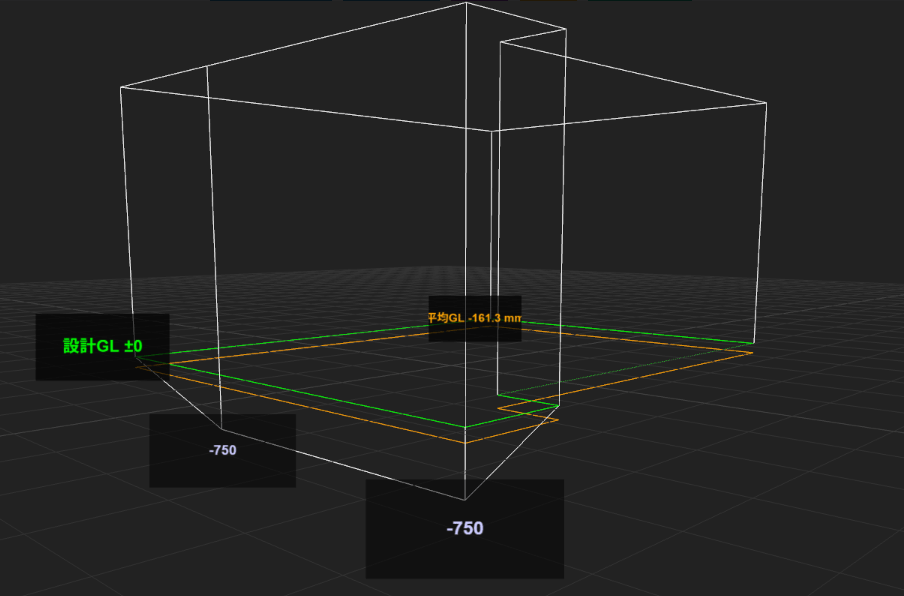Screen dimensions: 904x596
Task: Click the green 設計GL ±0 label
Action: (102, 347)
